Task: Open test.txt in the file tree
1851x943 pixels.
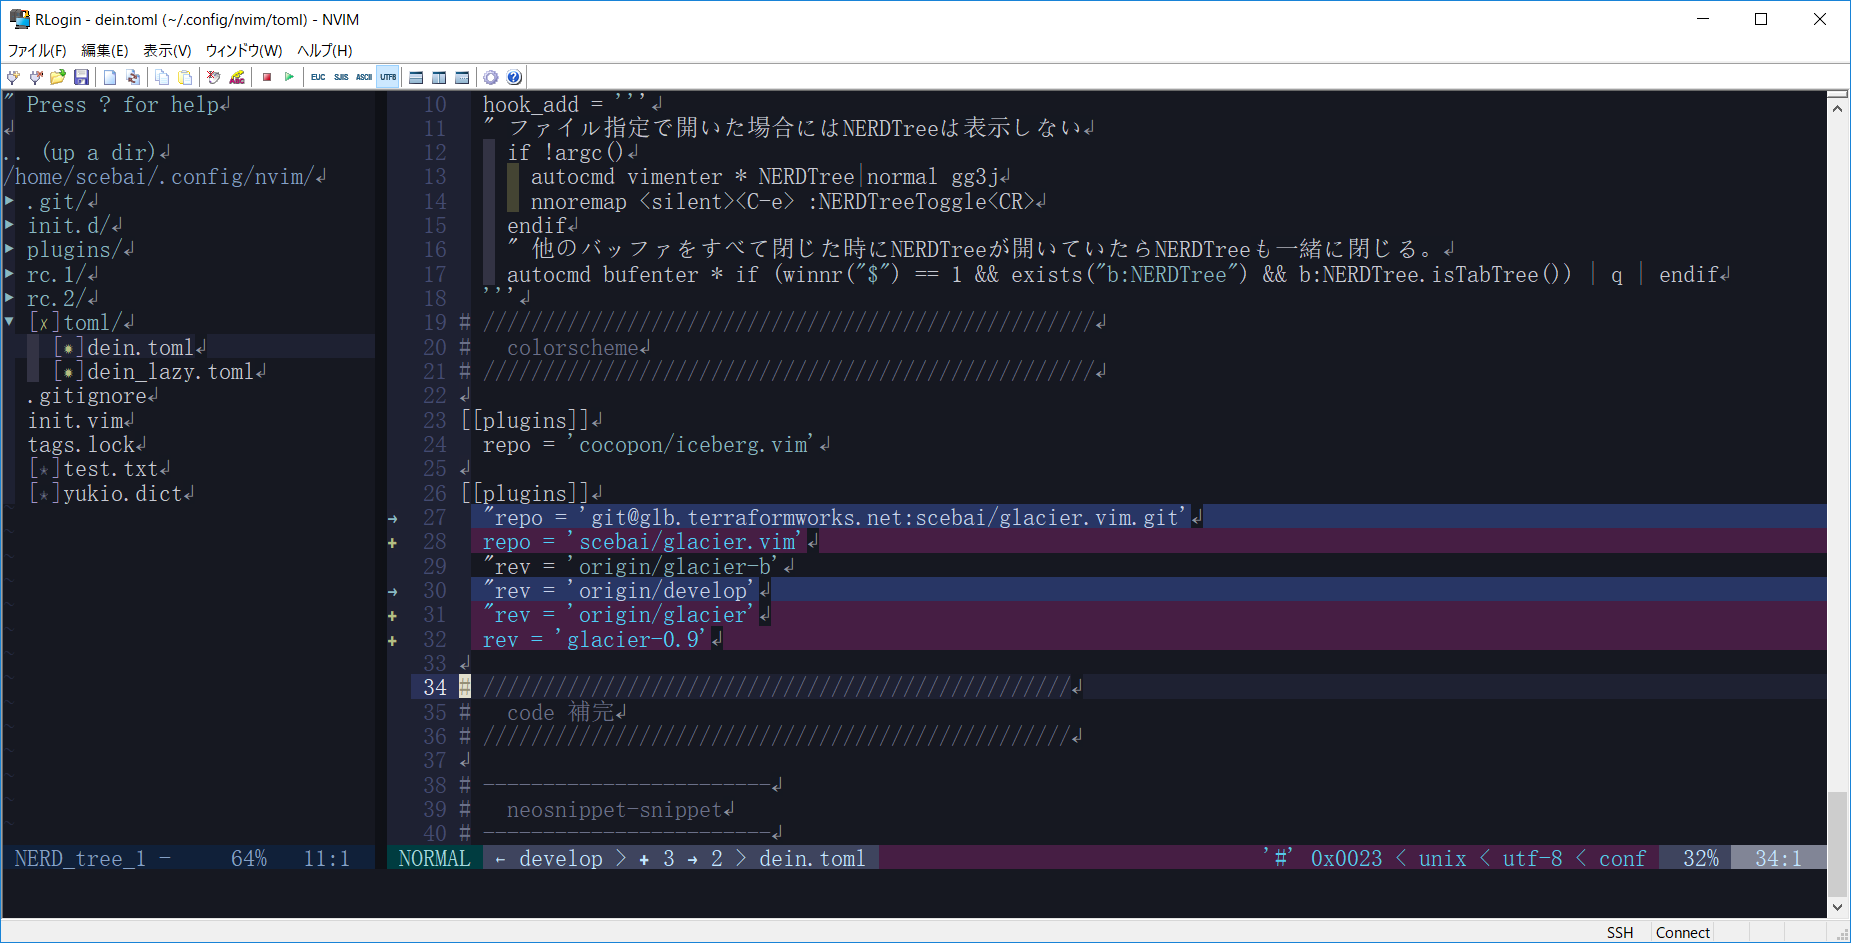Action: (x=110, y=469)
